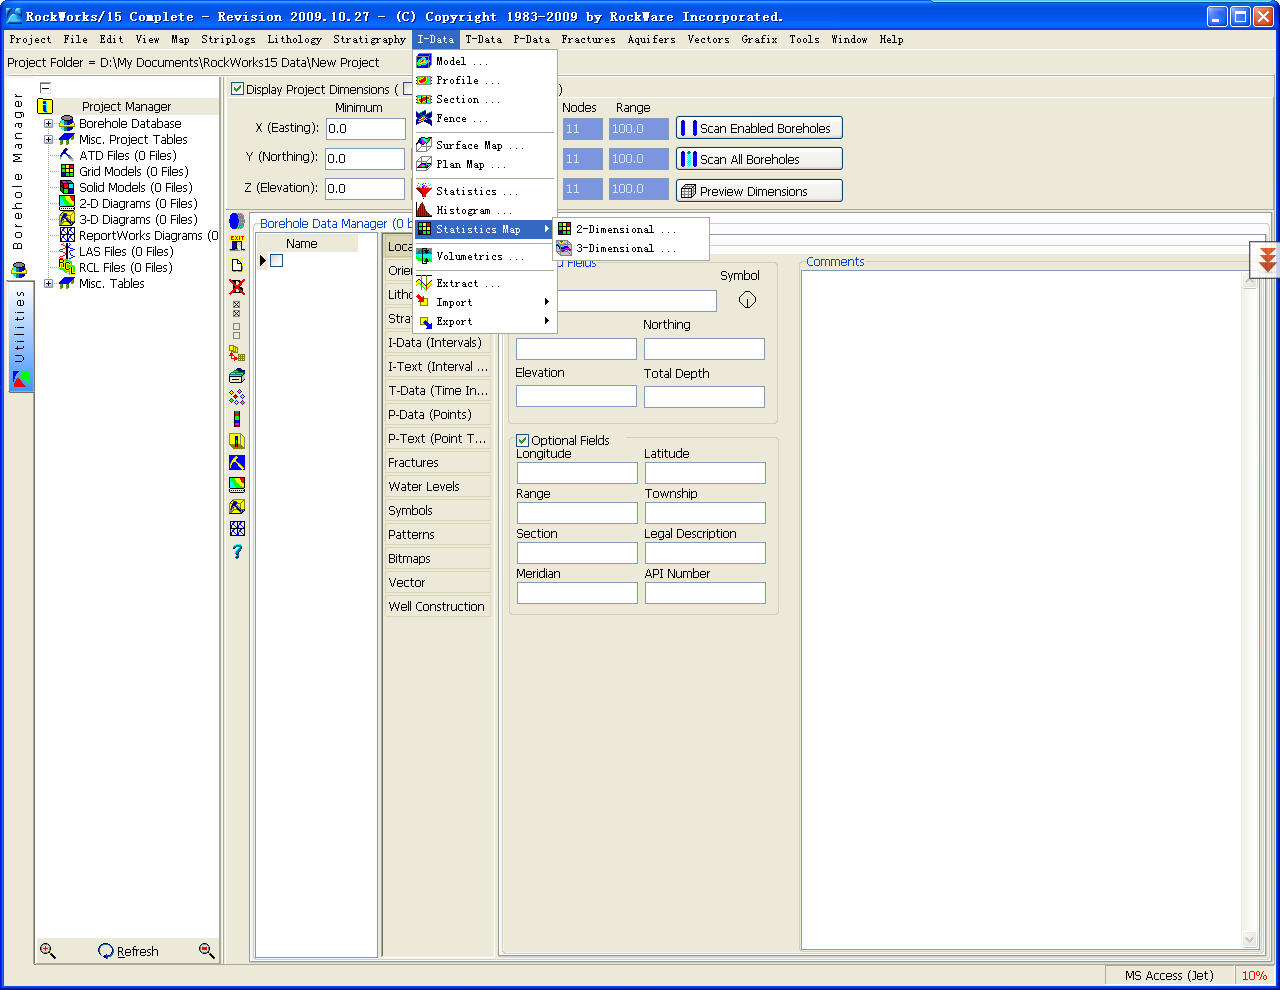Click the Comments scrollbar down arrow
Screen dimensions: 1280x990
coord(1249,939)
